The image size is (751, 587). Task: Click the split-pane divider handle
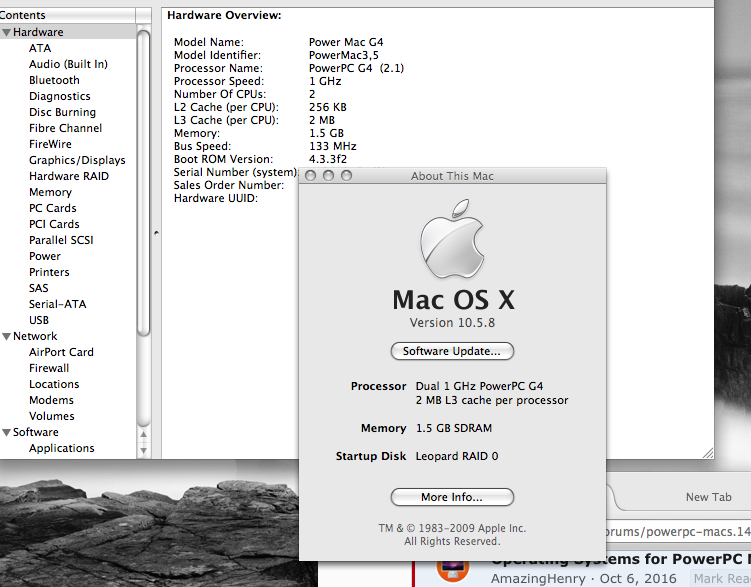[x=156, y=234]
